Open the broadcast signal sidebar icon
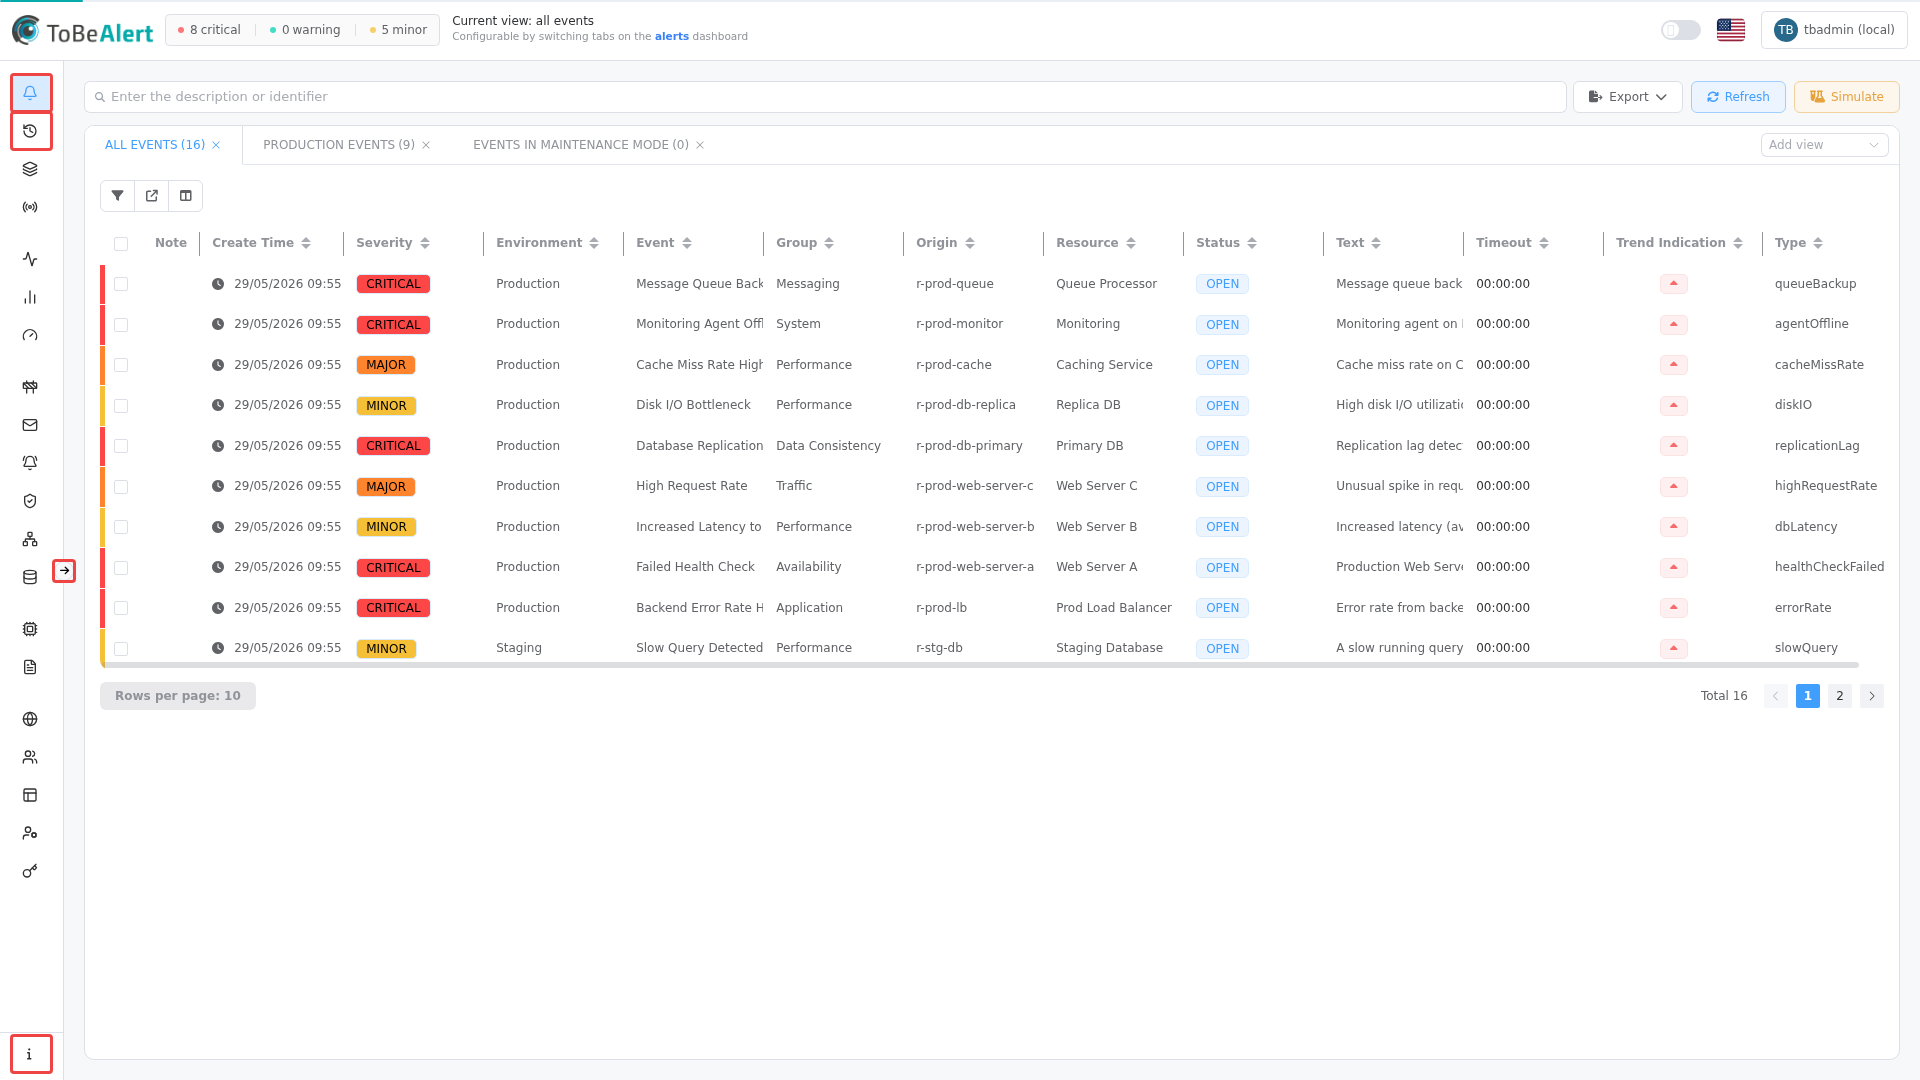The image size is (1920, 1080). [30, 207]
